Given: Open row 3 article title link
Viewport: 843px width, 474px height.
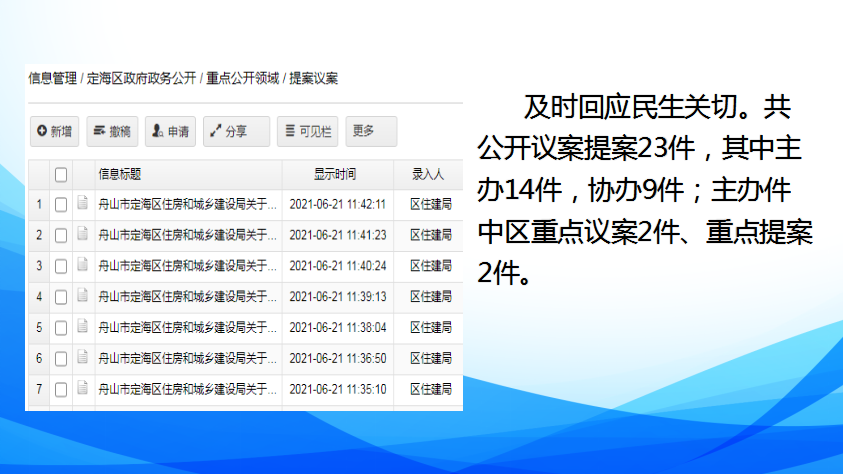Looking at the screenshot, I should [186, 266].
